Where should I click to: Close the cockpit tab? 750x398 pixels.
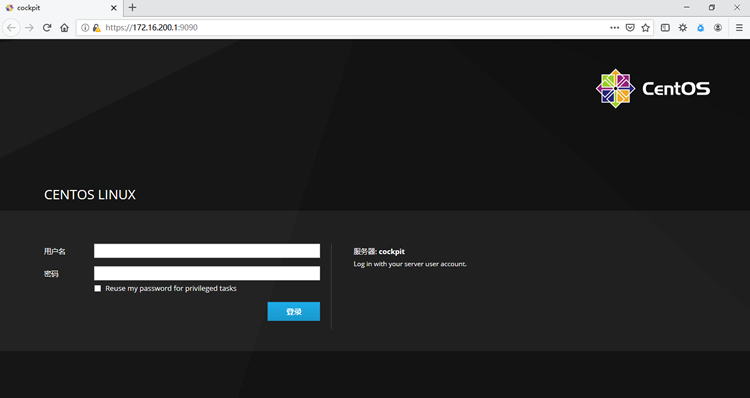113,8
